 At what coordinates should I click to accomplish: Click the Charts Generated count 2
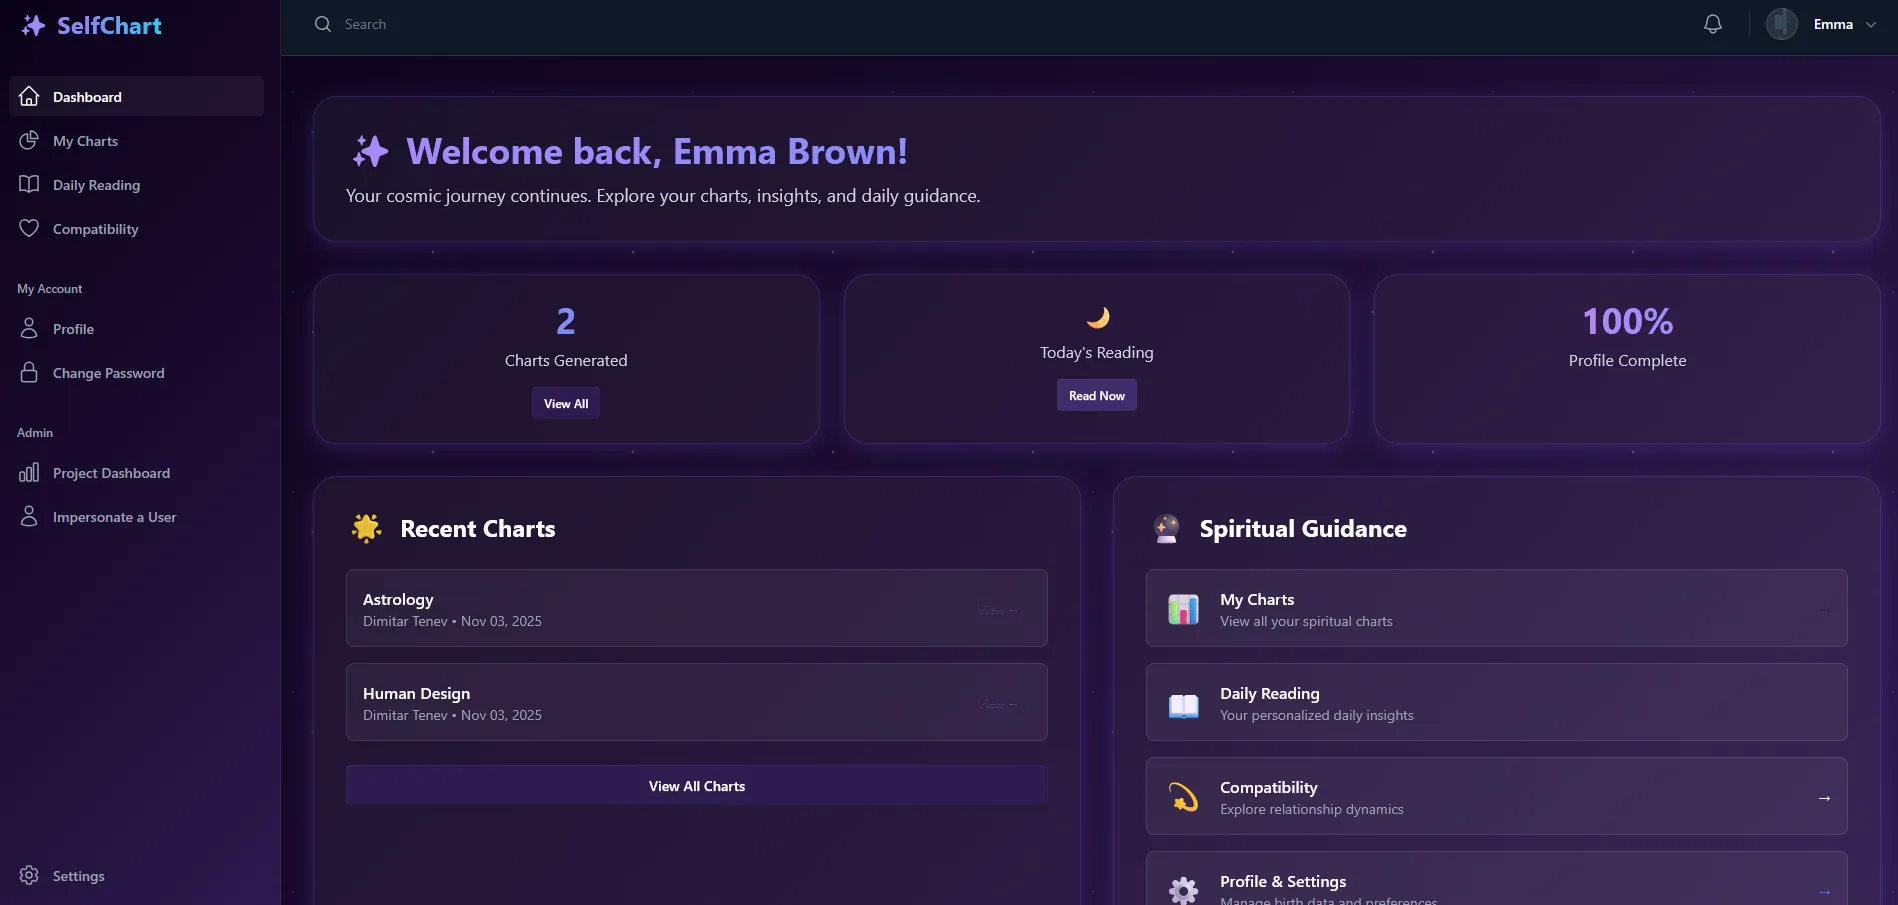(566, 321)
